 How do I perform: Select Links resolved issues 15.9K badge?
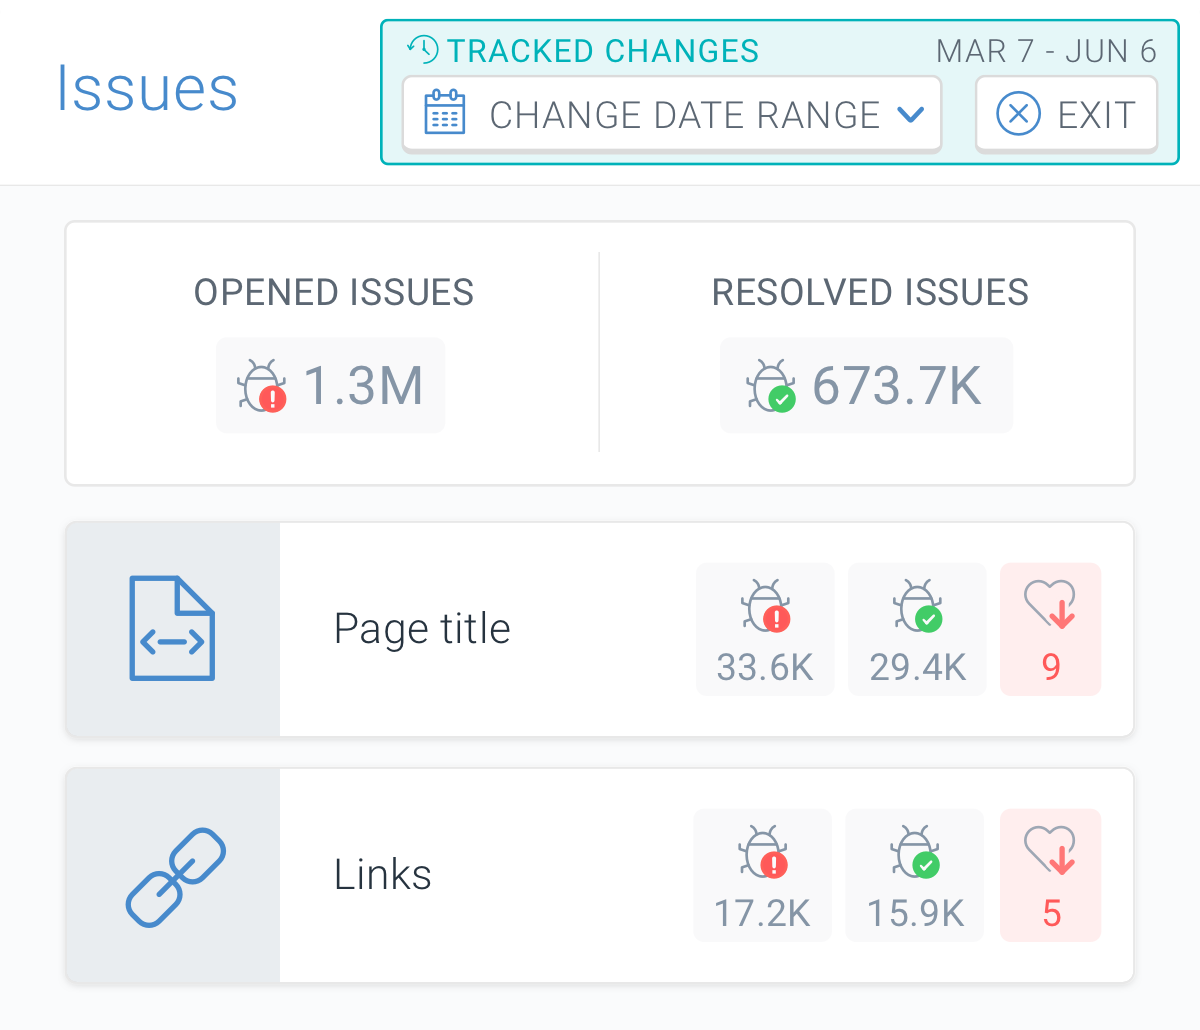point(915,875)
